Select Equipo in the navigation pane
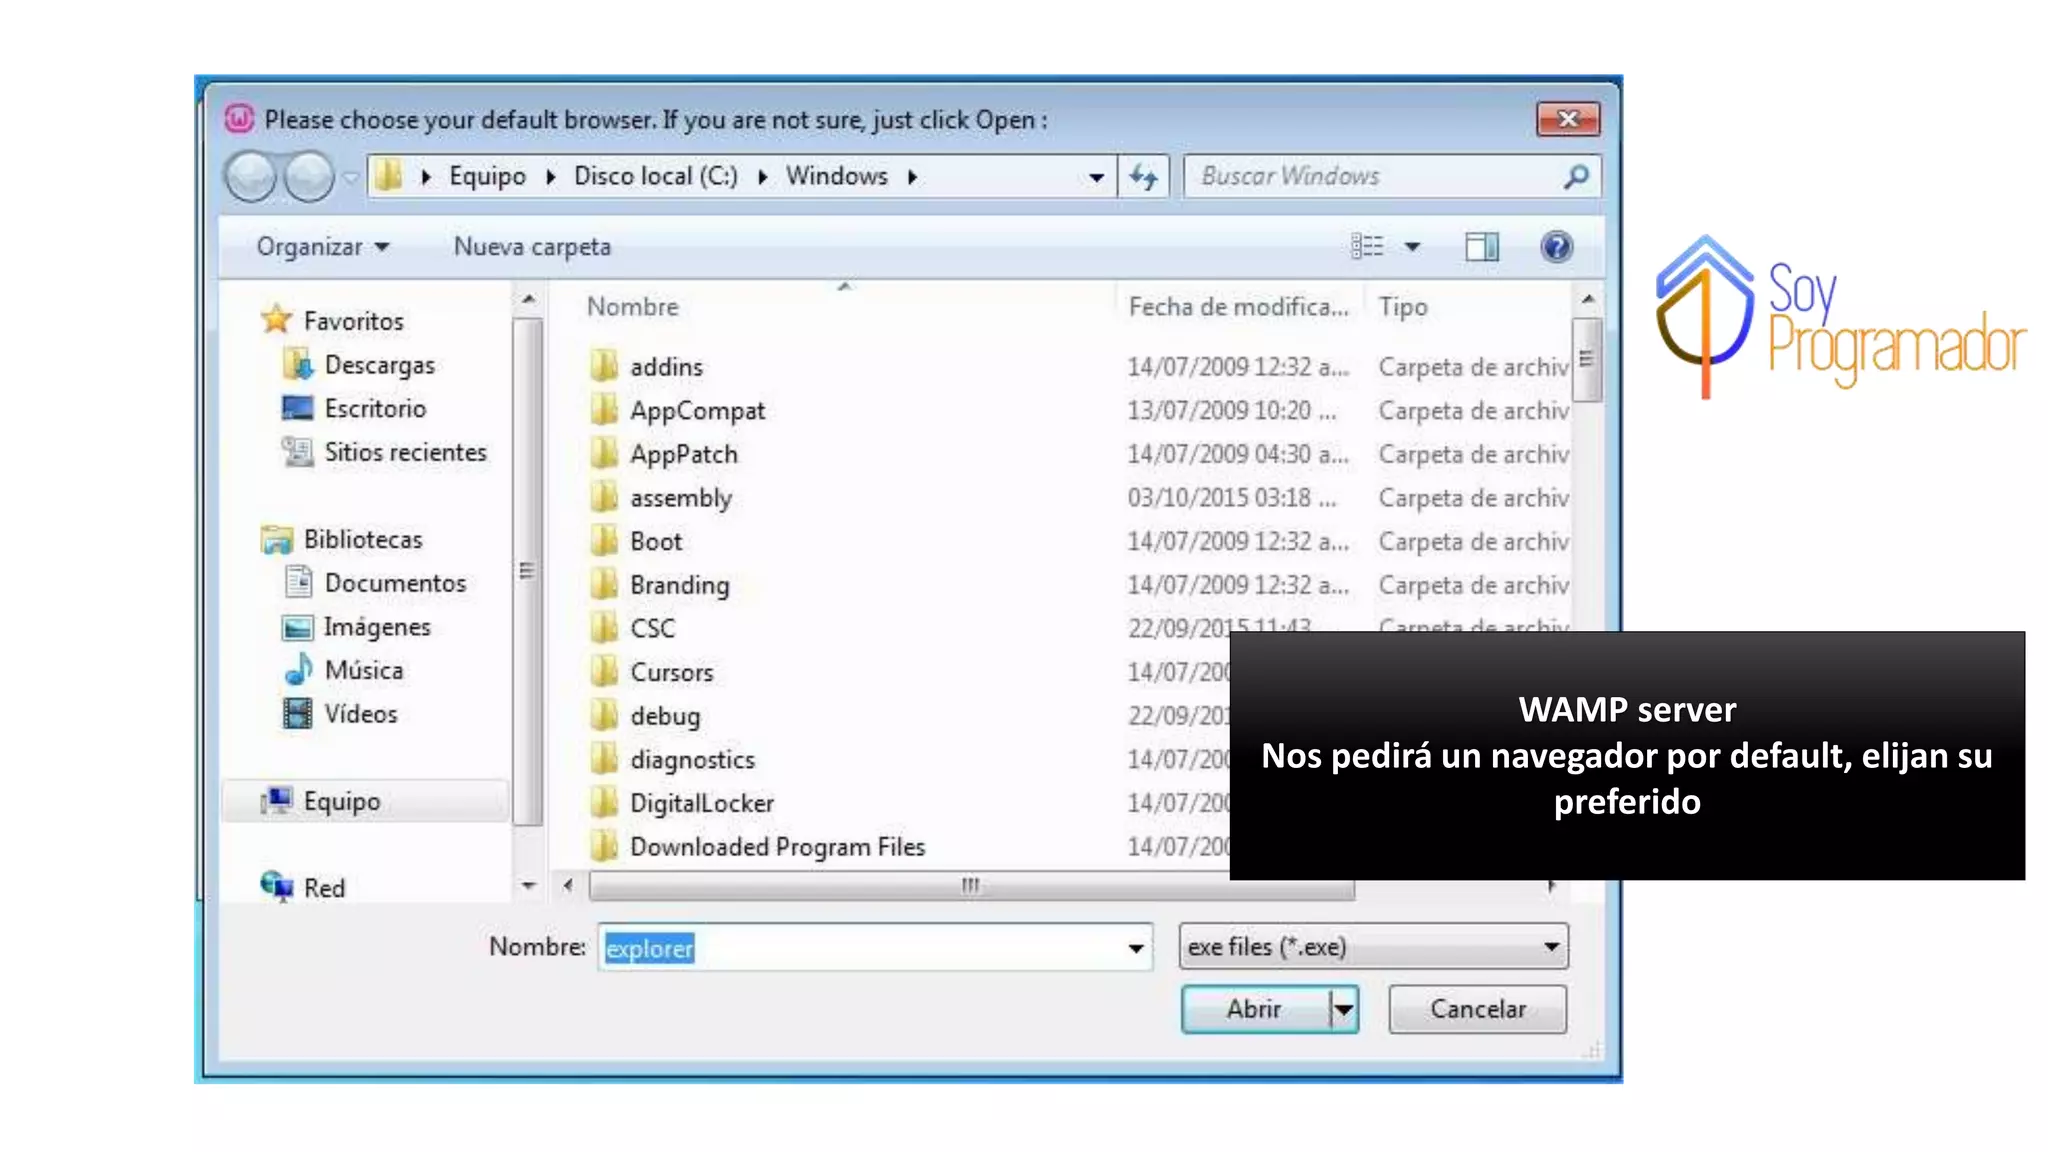2048x1152 pixels. point(365,801)
